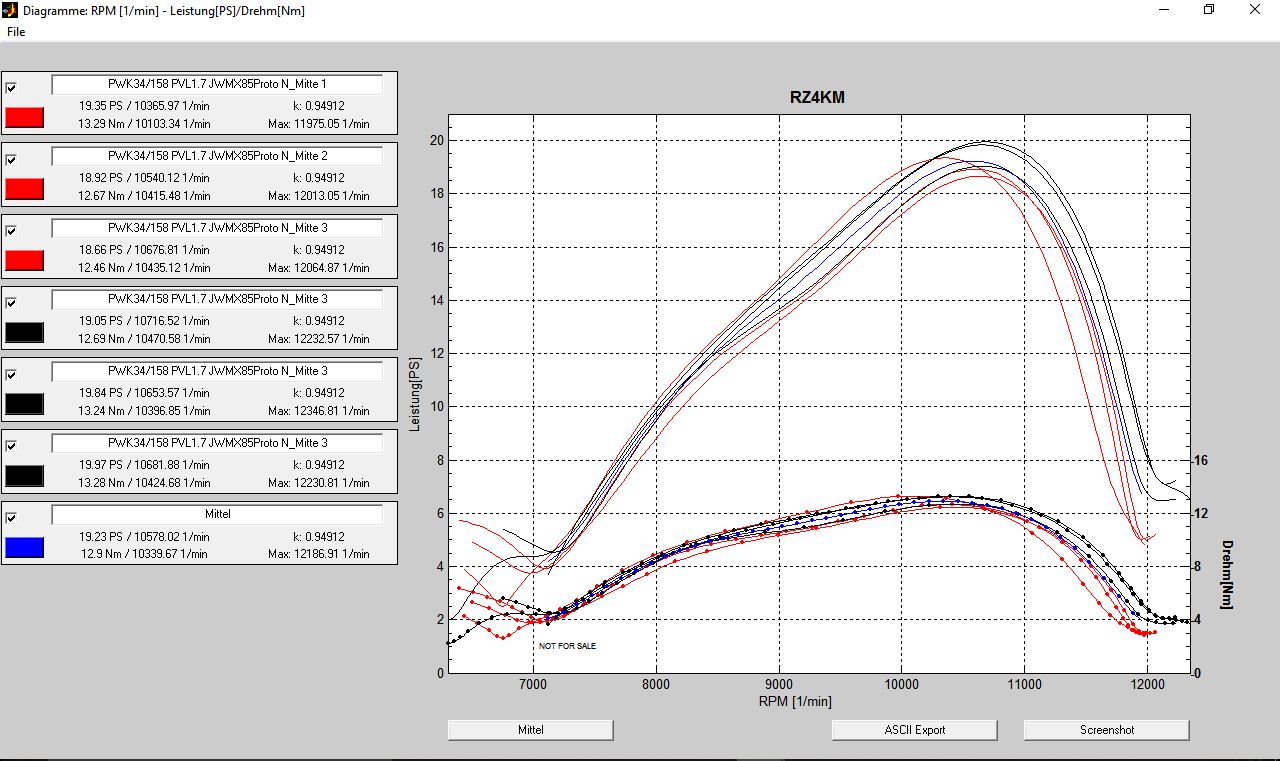Hide the 19.05 PS run via checkbox
This screenshot has height=761, width=1280.
12,303
